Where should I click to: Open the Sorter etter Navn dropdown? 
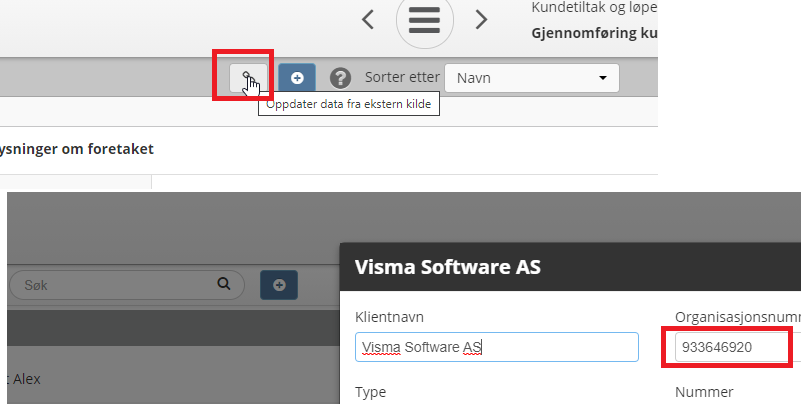532,78
